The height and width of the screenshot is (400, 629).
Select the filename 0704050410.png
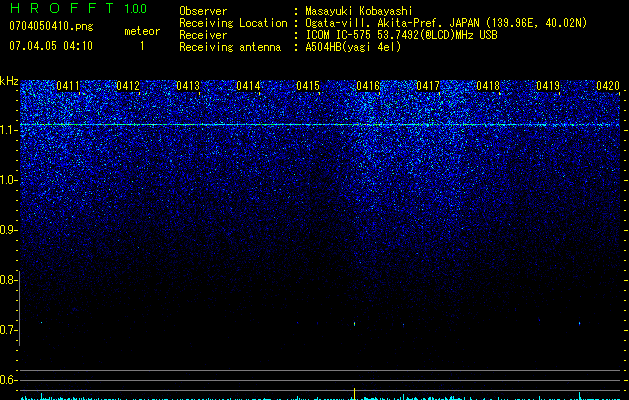click(51, 27)
